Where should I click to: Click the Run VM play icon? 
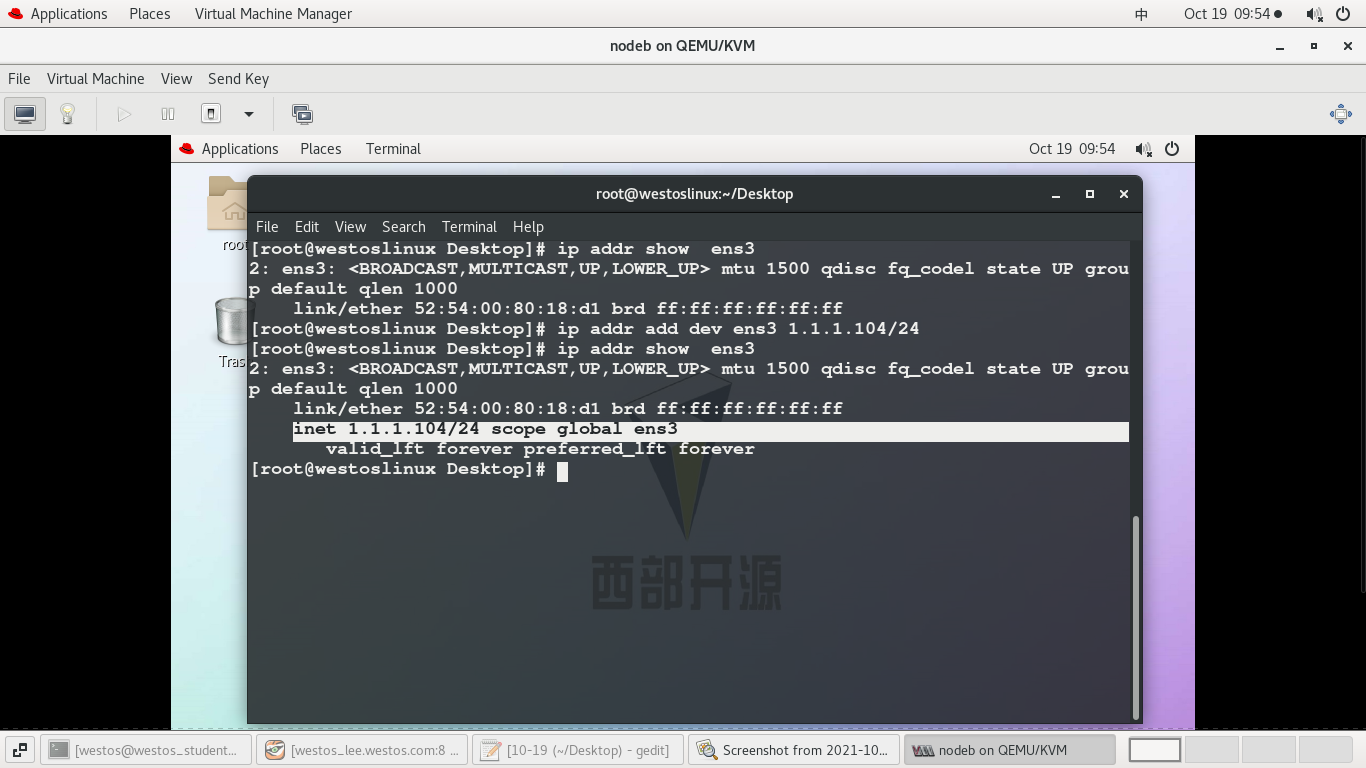click(123, 113)
